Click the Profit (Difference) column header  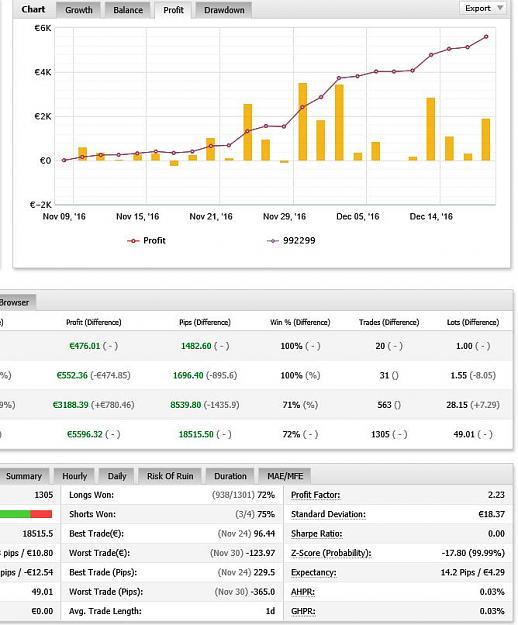tap(94, 322)
